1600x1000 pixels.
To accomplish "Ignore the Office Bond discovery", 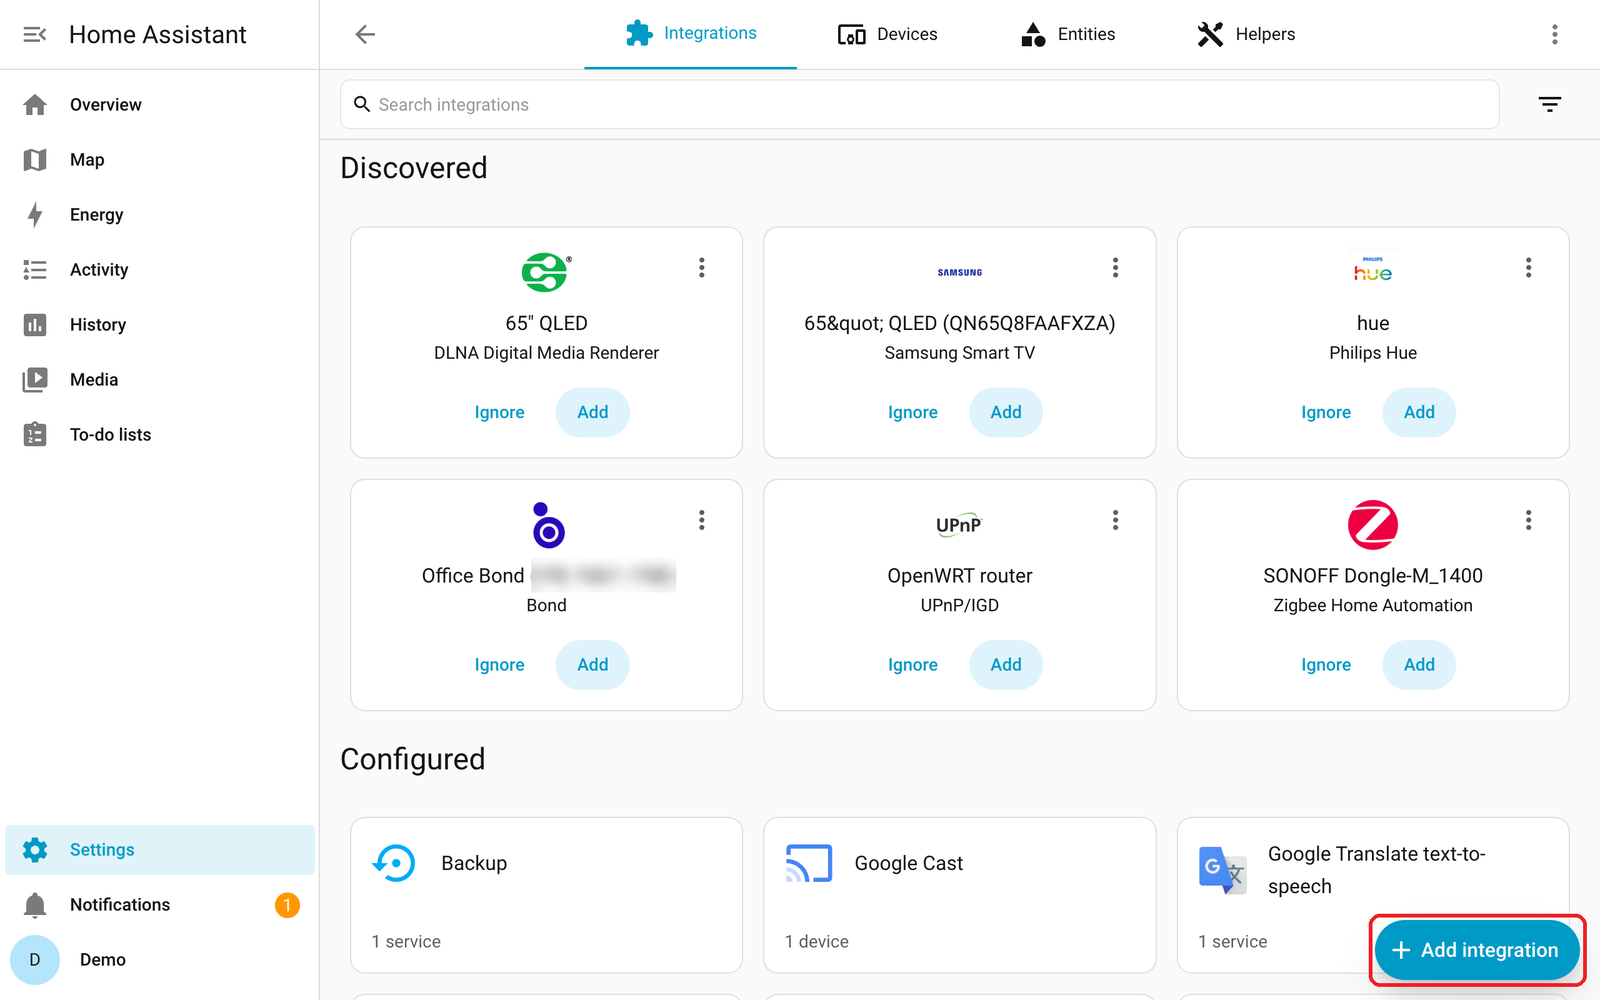I will pos(499,665).
